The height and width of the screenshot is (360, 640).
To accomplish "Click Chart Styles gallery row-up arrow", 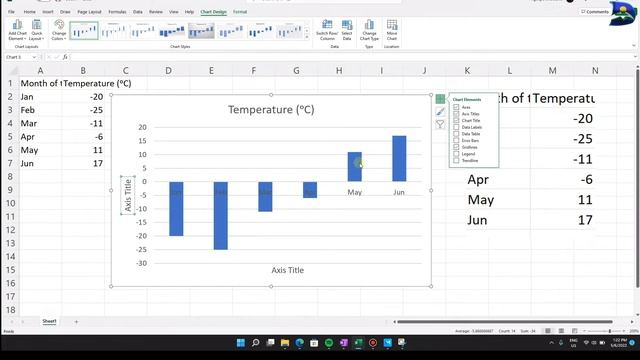I will [x=307, y=25].
